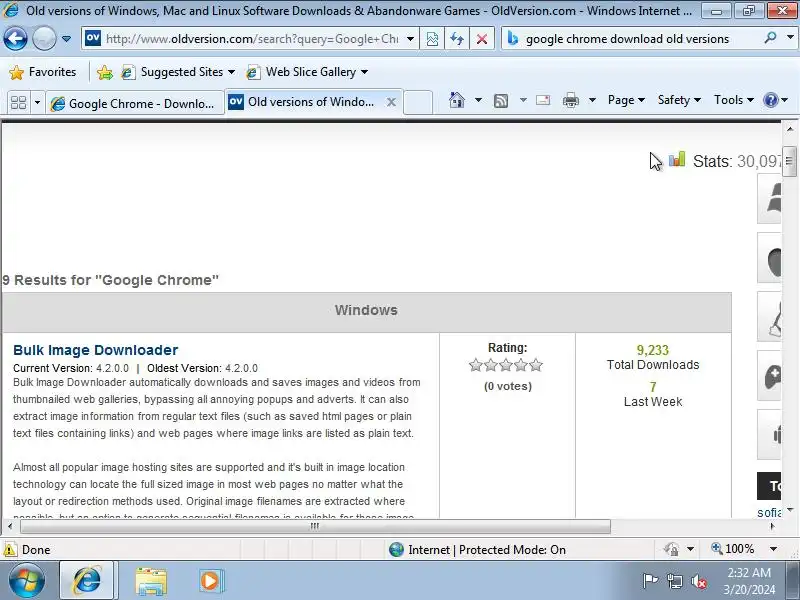
Task: Click Internet Protected Mode status text
Action: point(487,549)
